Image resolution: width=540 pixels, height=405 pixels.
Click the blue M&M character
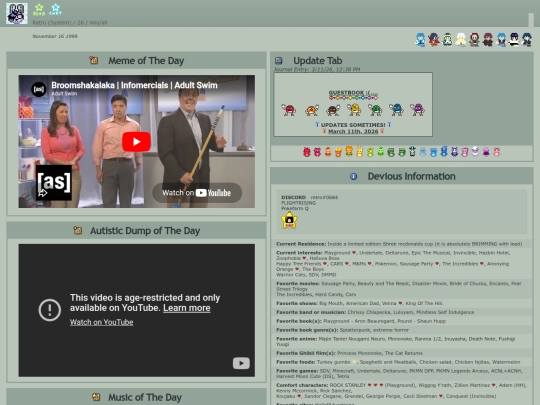coord(397,109)
